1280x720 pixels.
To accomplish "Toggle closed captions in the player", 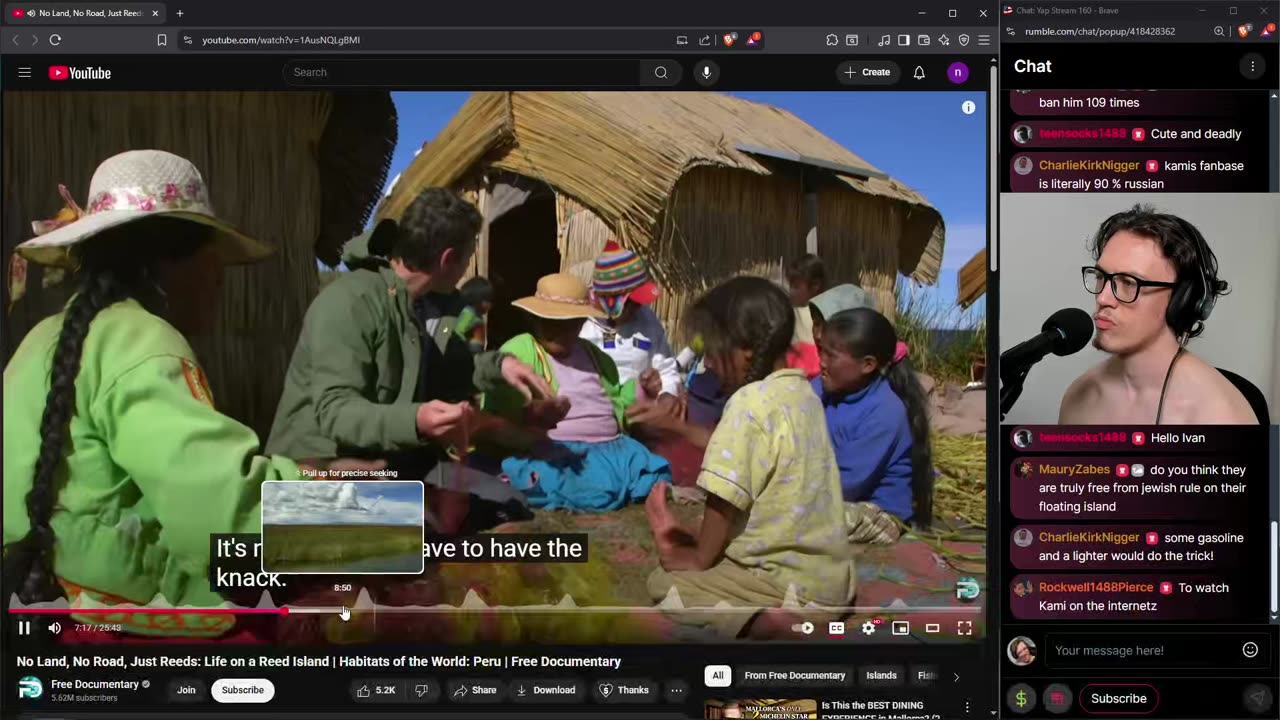I will pyautogui.click(x=836, y=628).
